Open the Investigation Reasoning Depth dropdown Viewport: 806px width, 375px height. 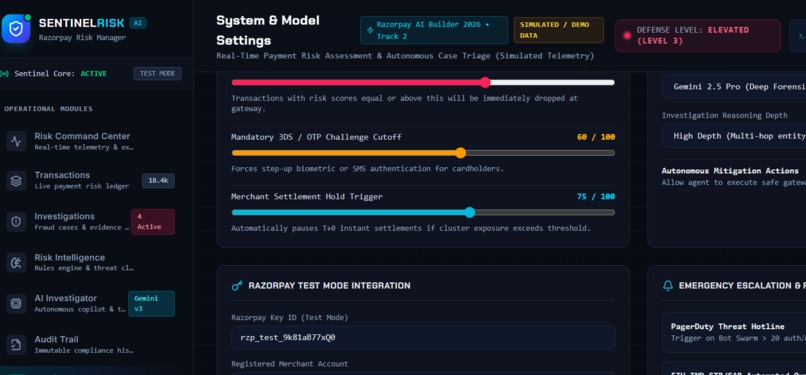coord(734,136)
